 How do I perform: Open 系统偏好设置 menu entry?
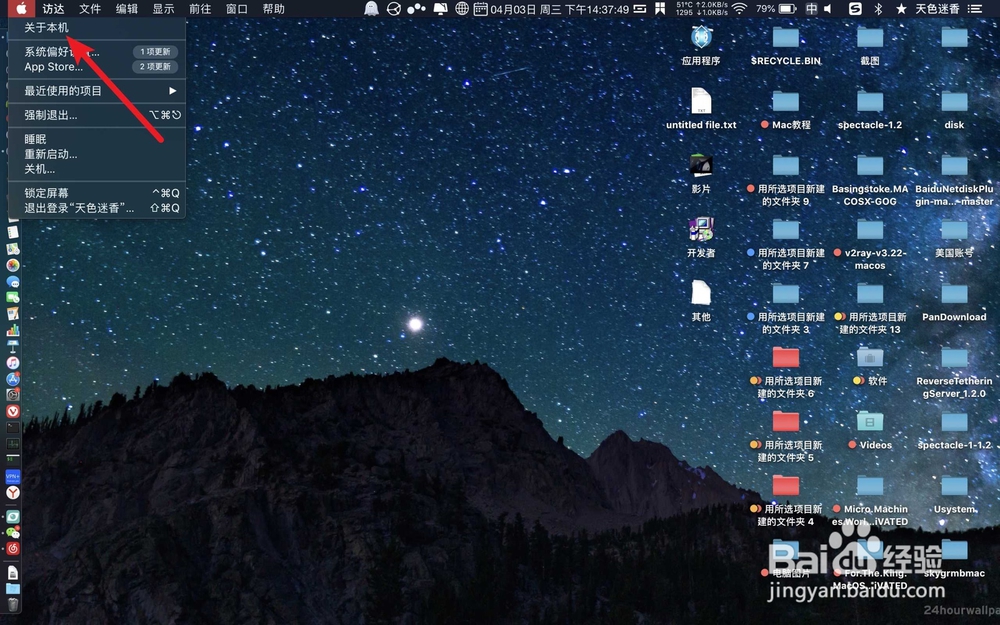(x=97, y=52)
